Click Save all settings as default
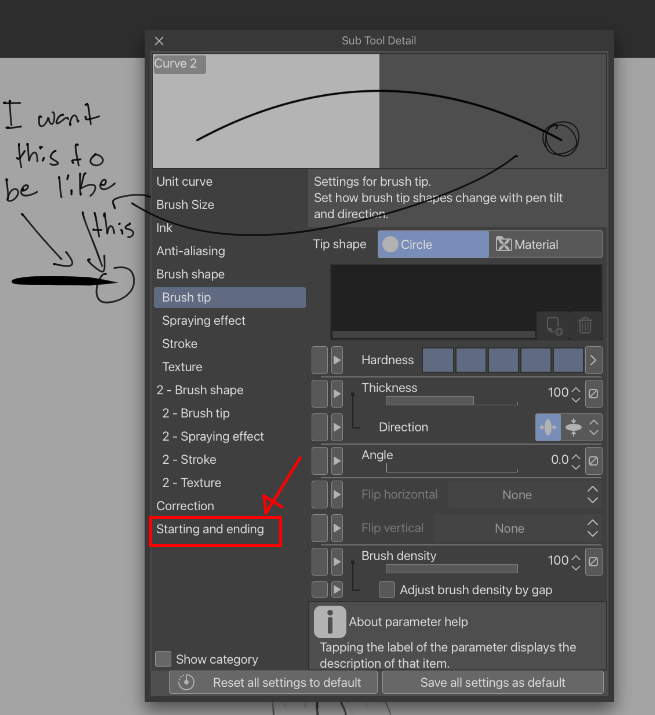Image resolution: width=655 pixels, height=715 pixels. [492, 683]
